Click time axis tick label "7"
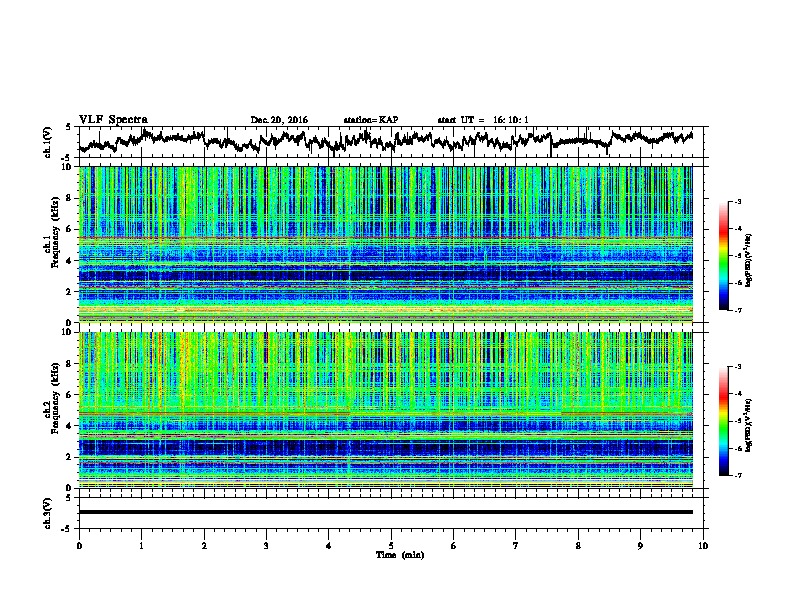This screenshot has height=612, width=792. click(x=516, y=546)
